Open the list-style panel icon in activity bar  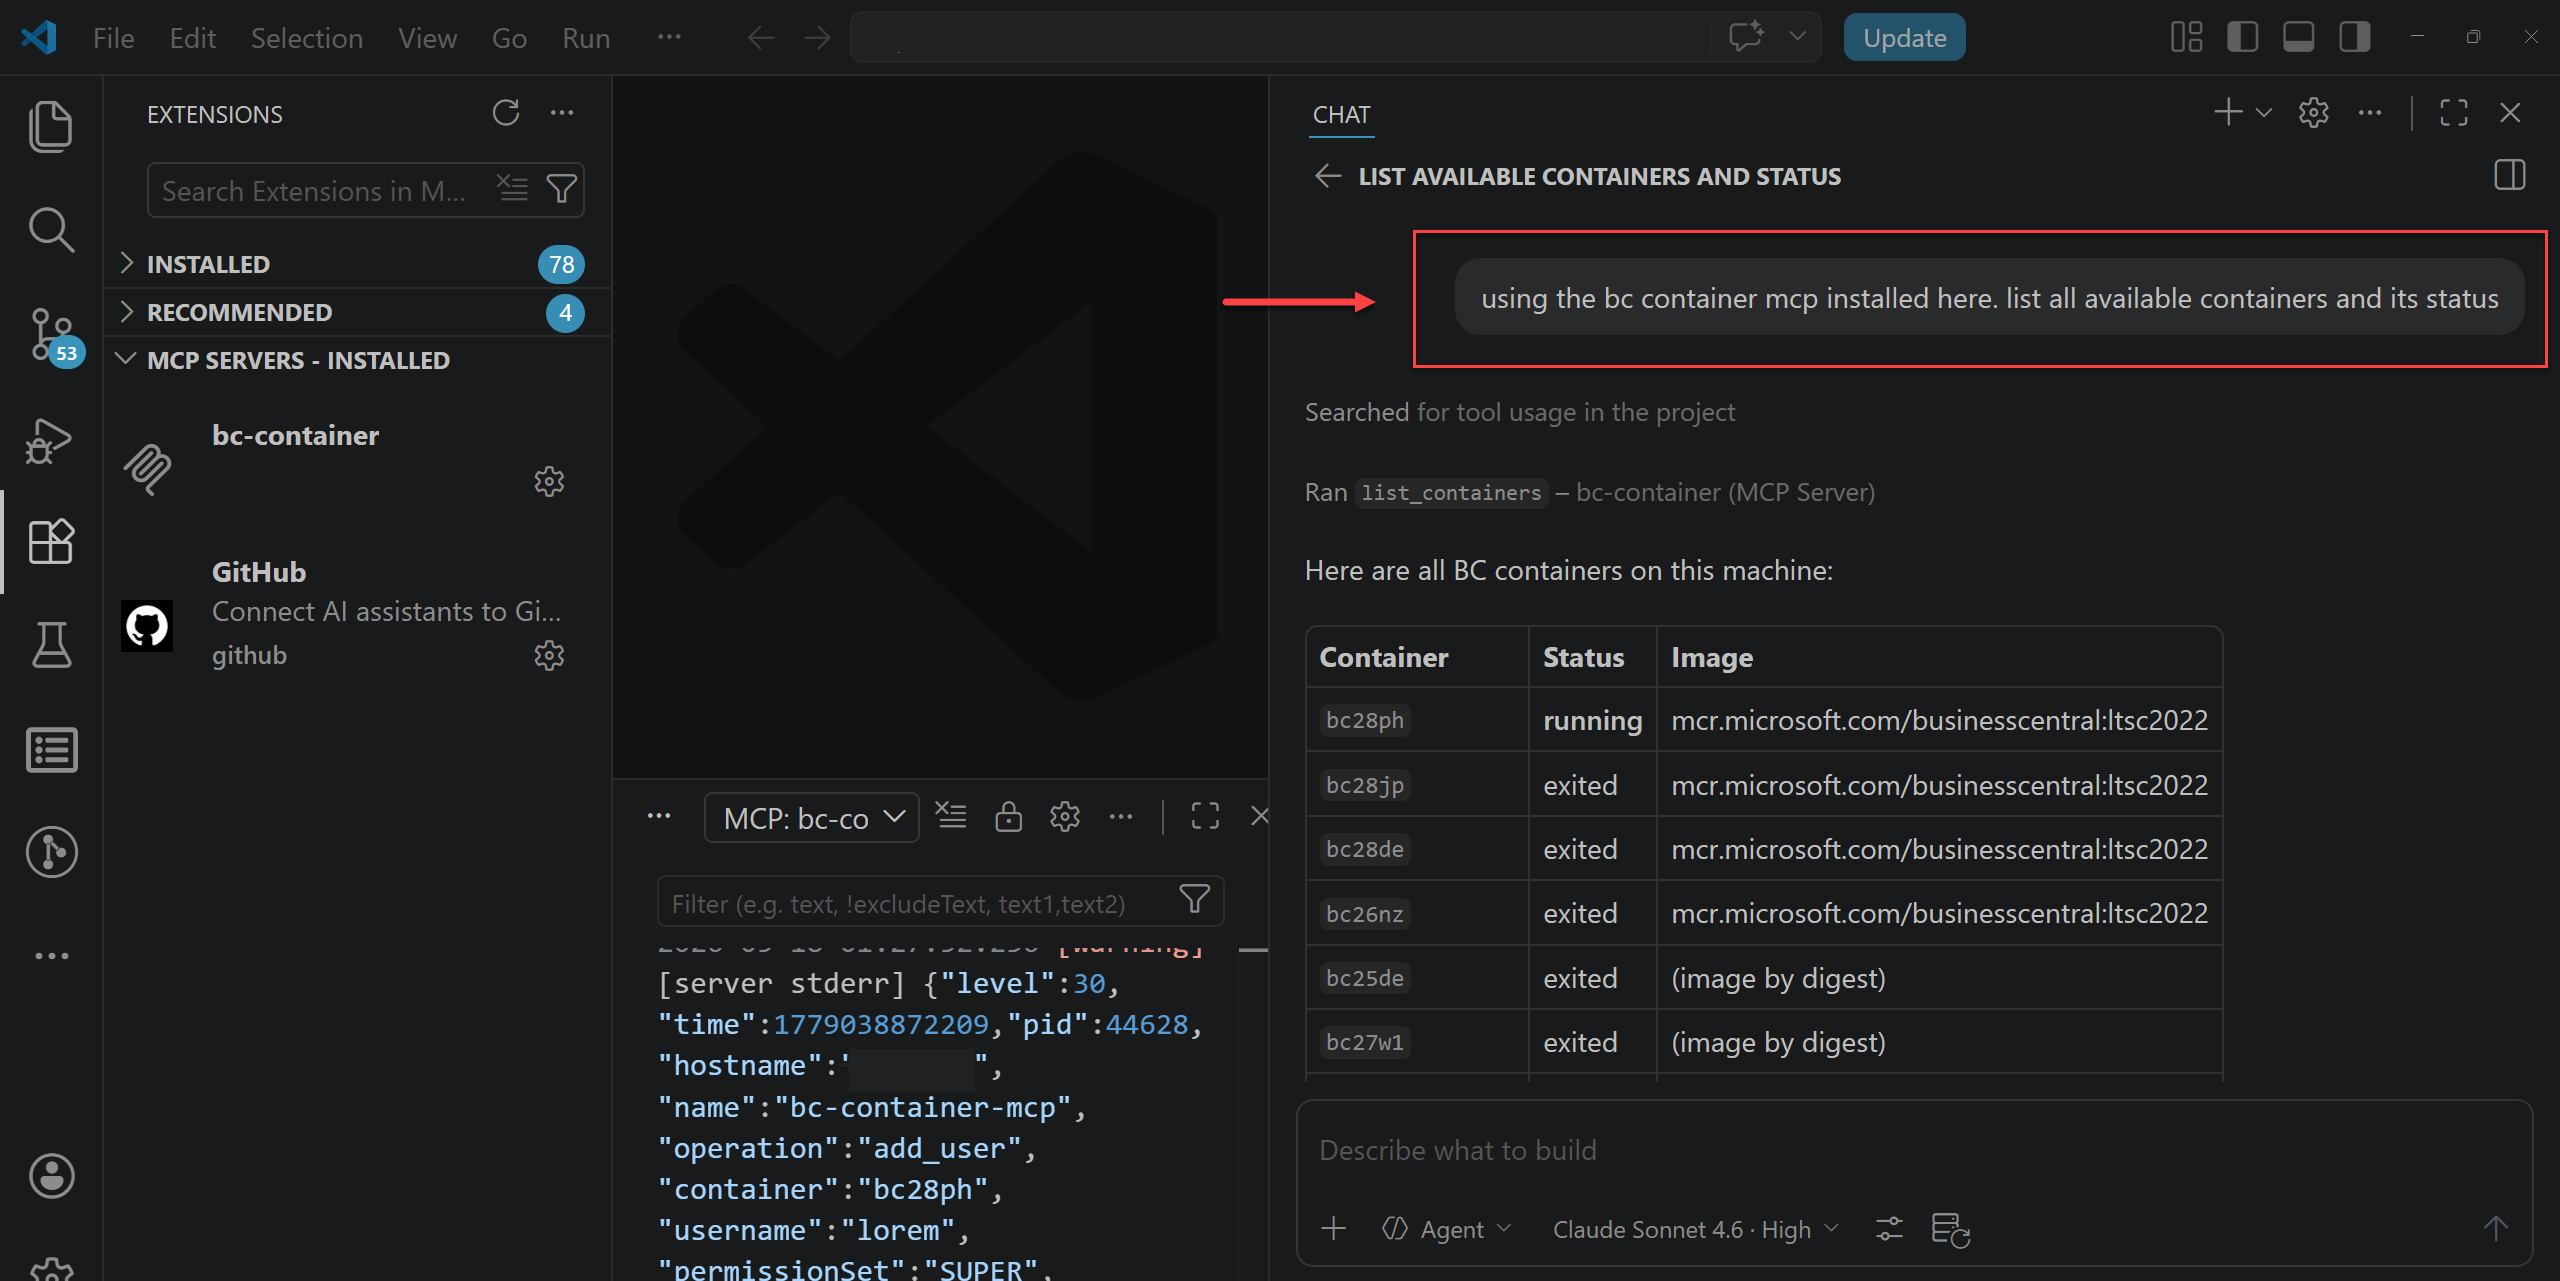tap(51, 749)
